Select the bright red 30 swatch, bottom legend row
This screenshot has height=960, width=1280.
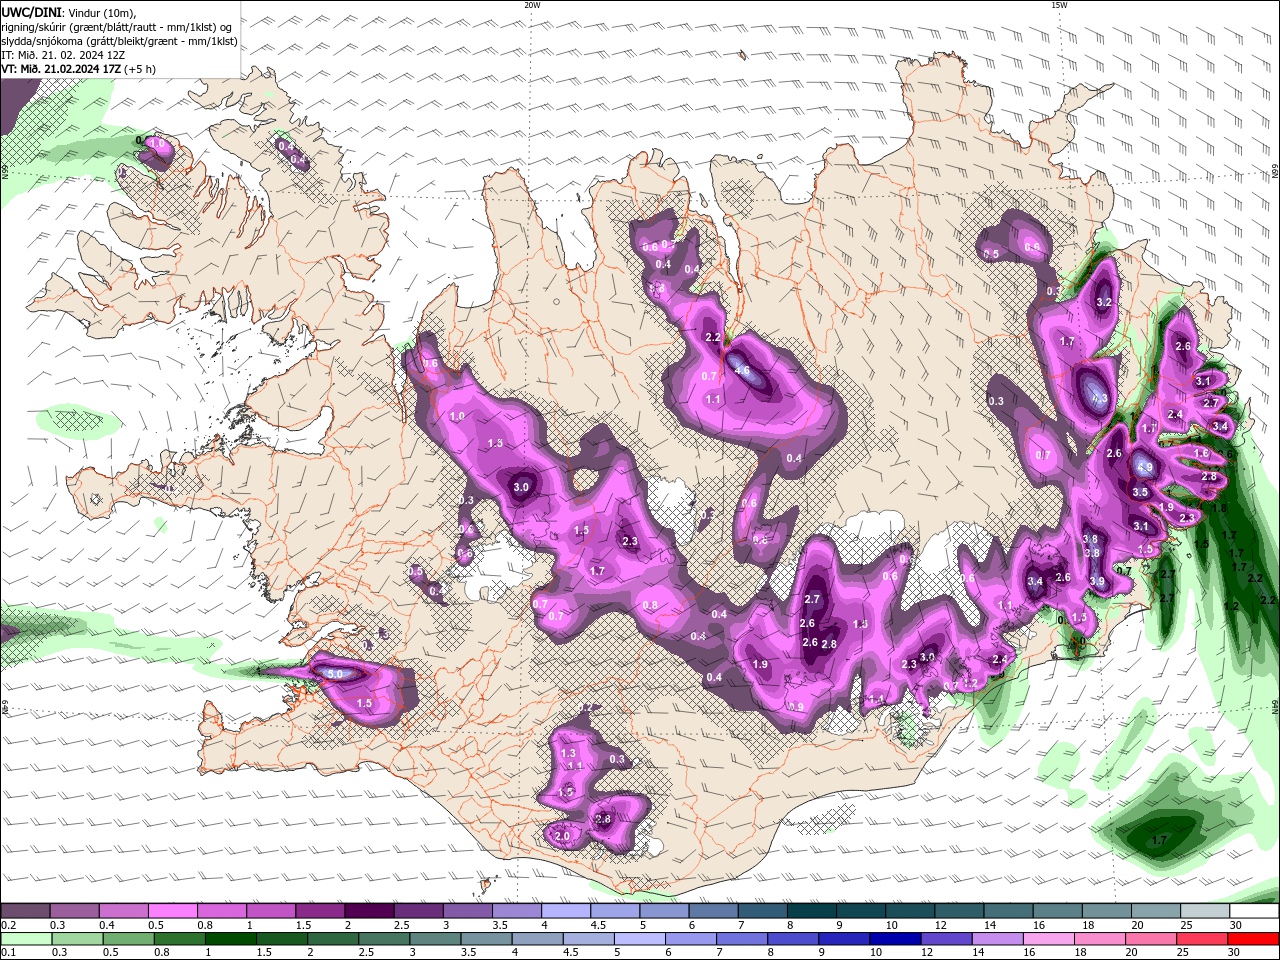point(1254,939)
